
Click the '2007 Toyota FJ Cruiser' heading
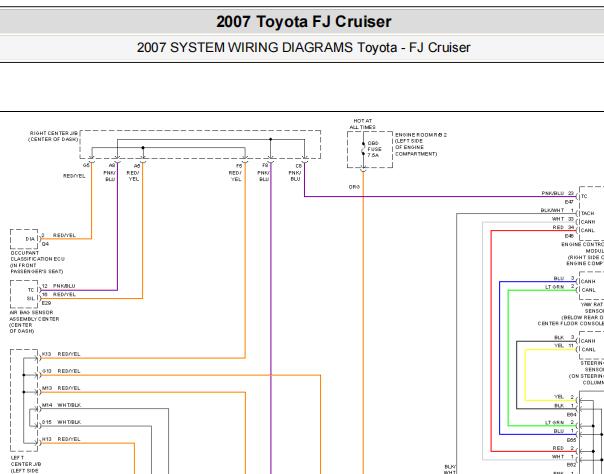pyautogui.click(x=304, y=22)
